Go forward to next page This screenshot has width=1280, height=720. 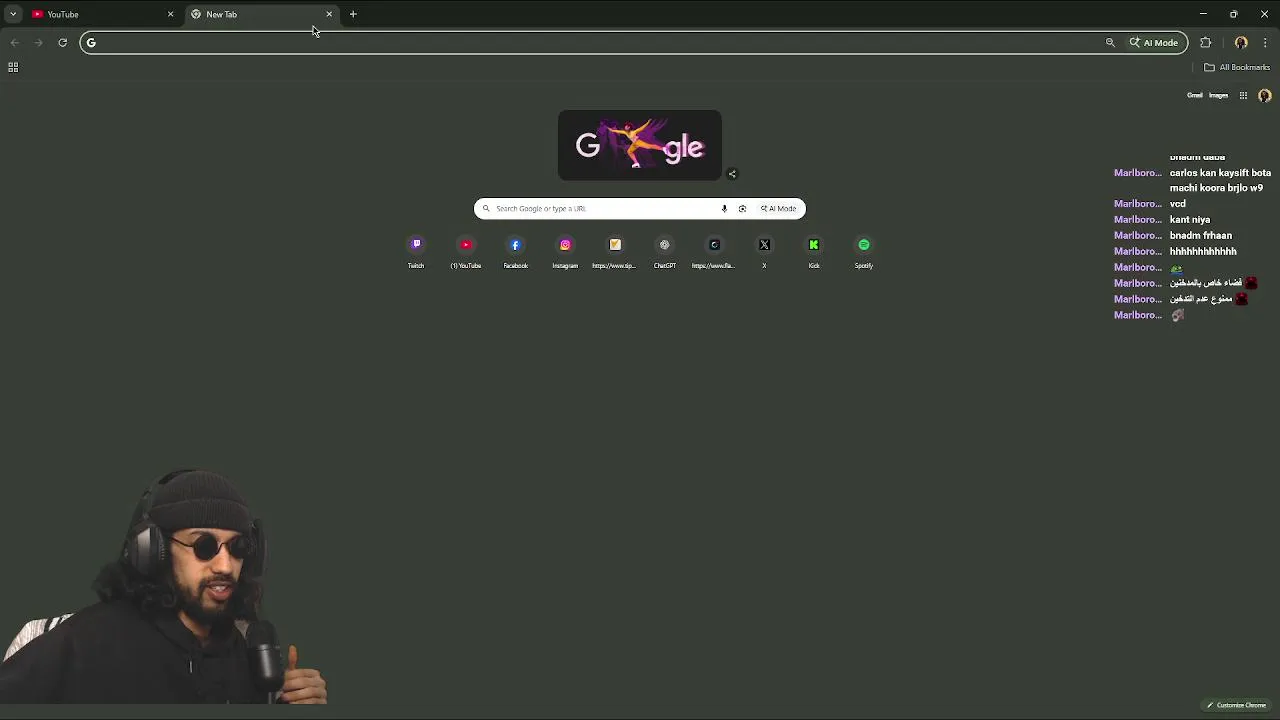click(x=38, y=43)
